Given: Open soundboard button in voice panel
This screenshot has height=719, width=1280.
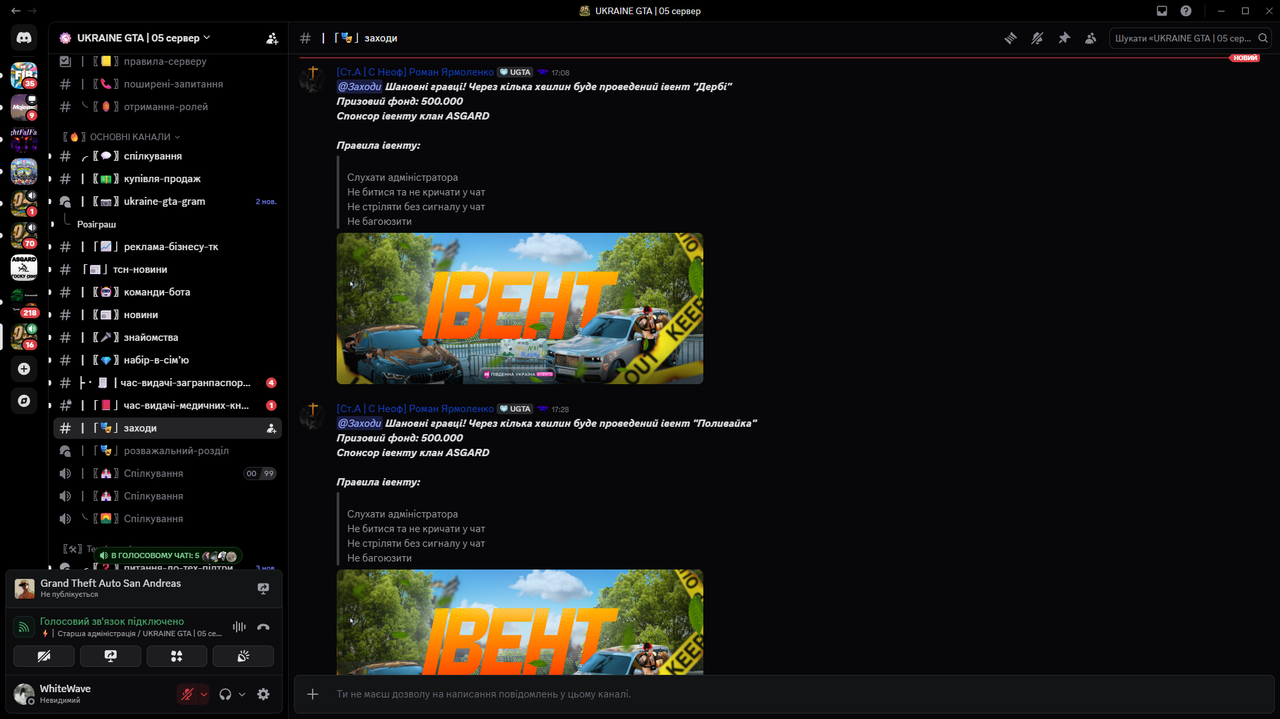Looking at the screenshot, I should click(x=243, y=656).
